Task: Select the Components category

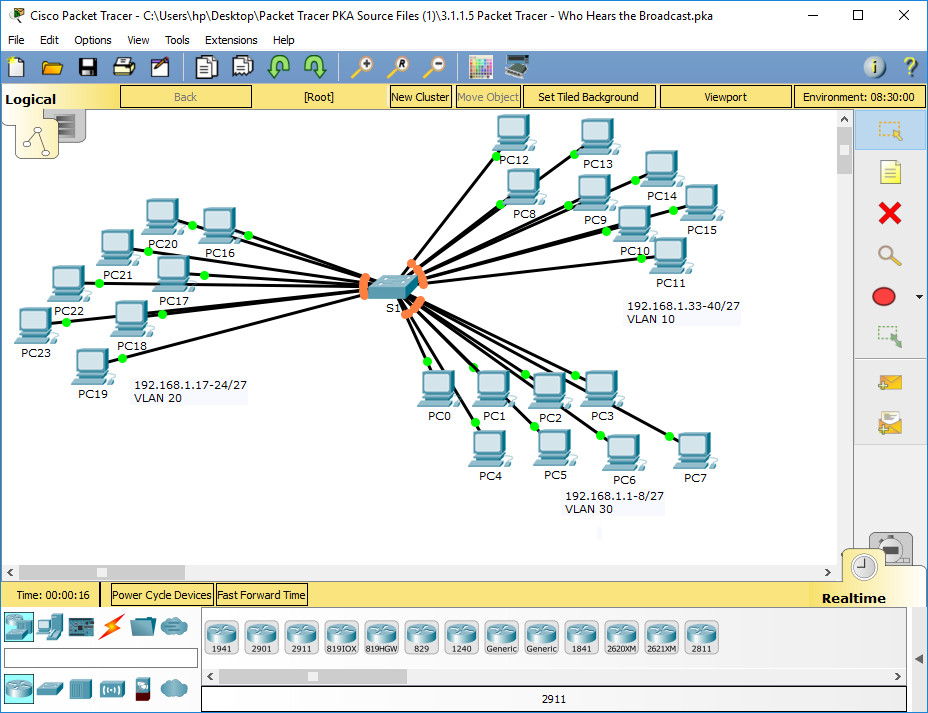Action: tap(81, 627)
